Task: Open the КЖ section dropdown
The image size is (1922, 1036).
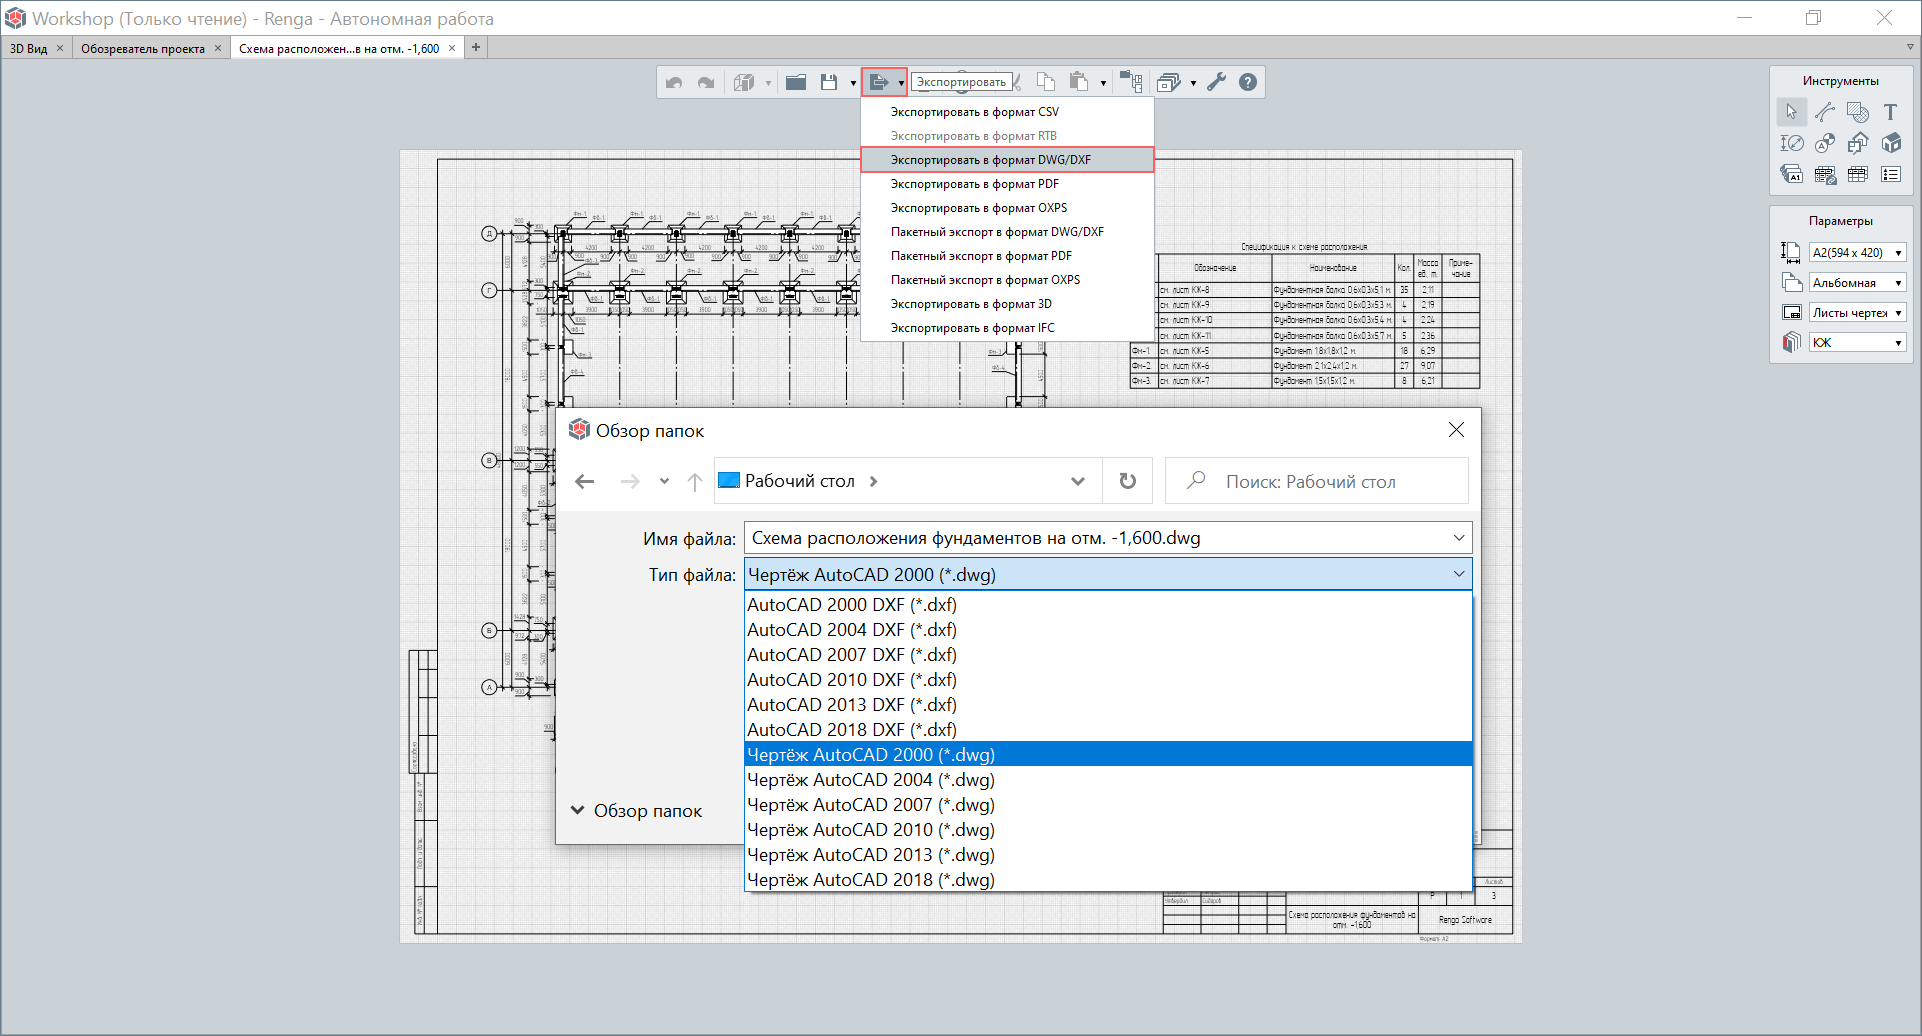Action: coord(1858,343)
